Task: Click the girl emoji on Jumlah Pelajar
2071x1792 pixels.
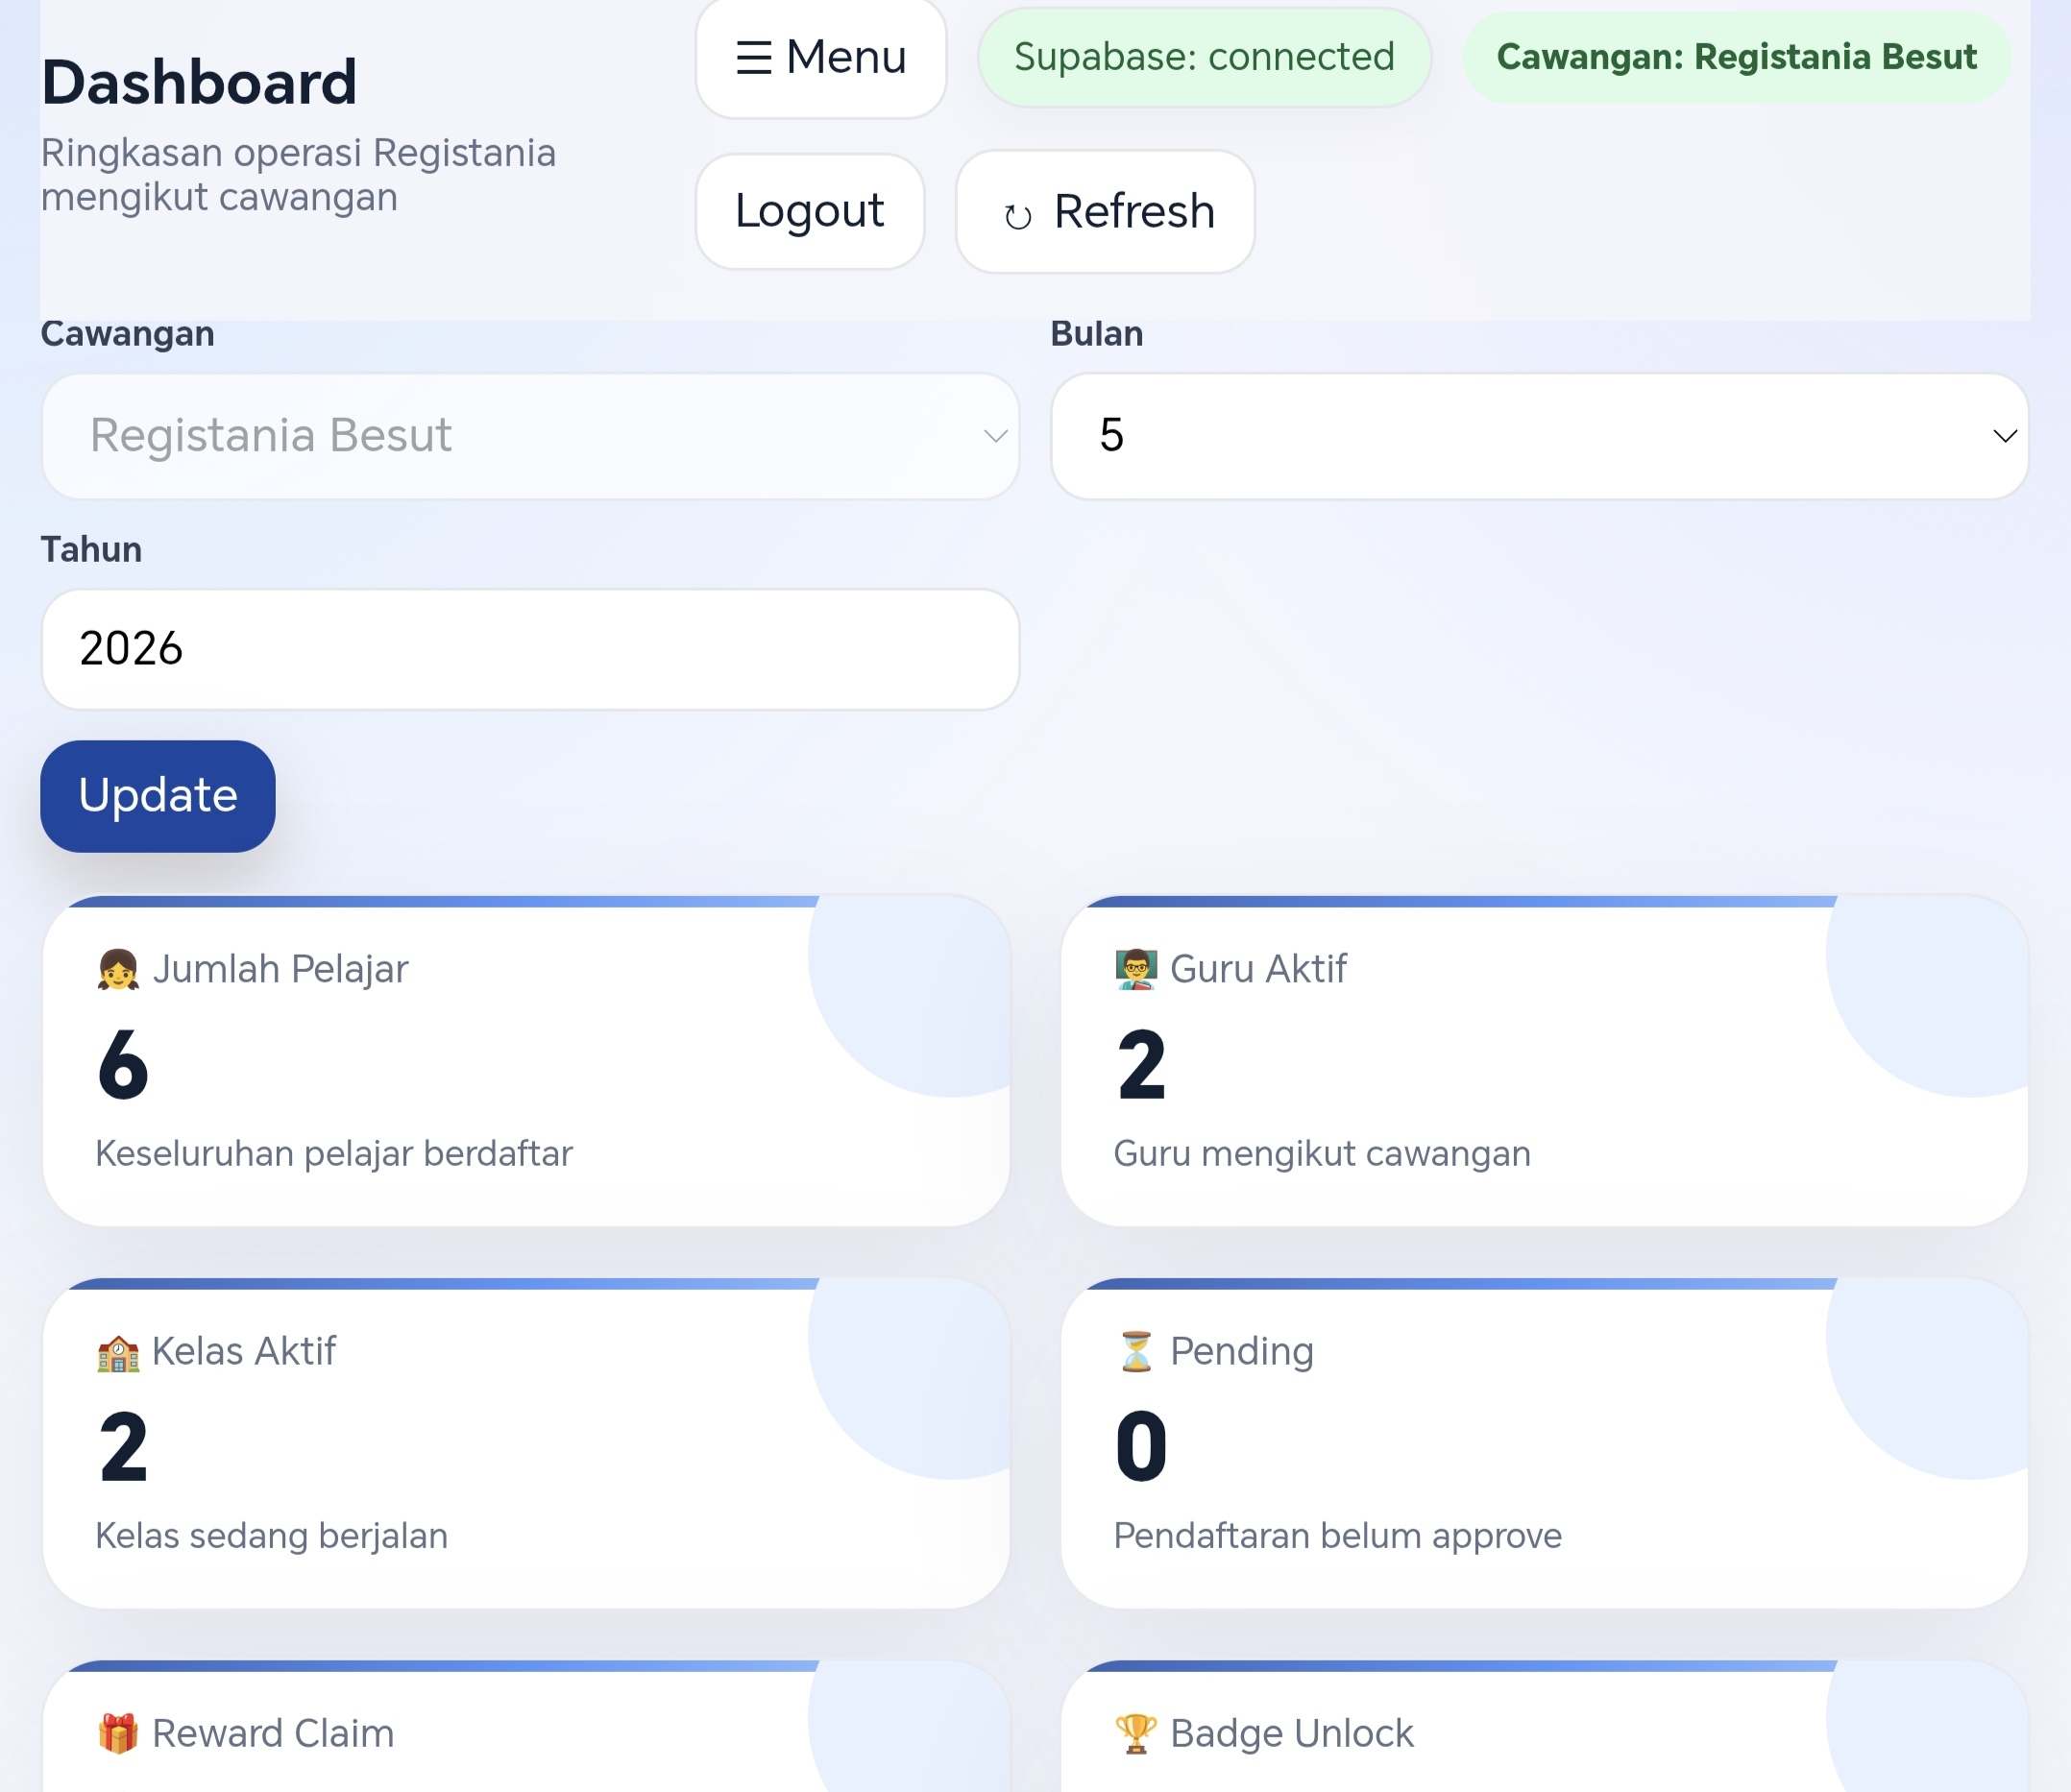Action: pos(118,969)
